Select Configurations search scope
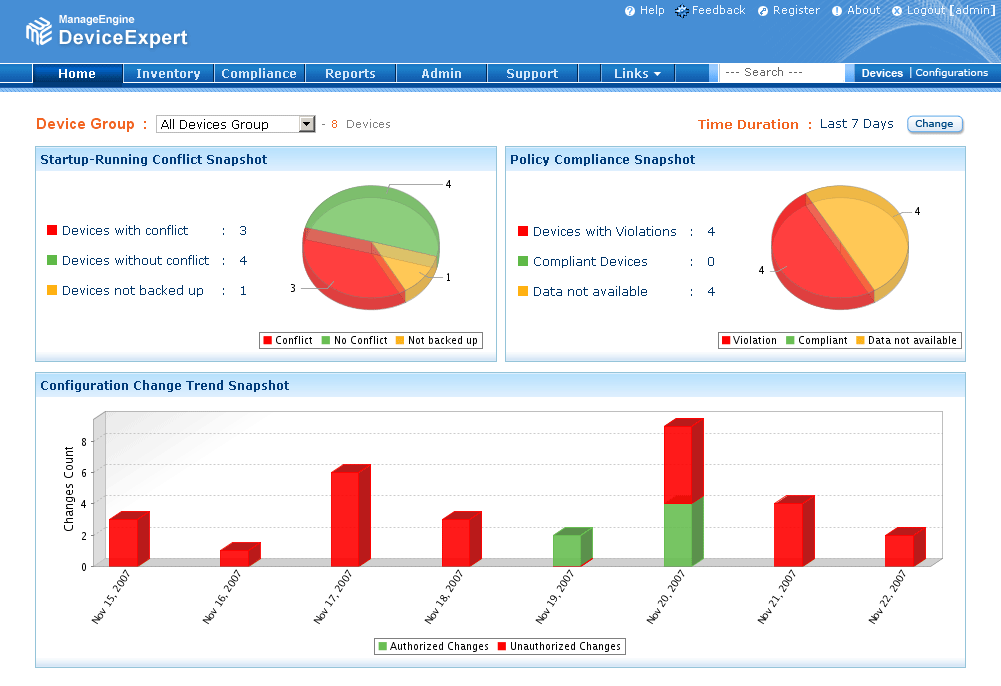The image size is (1001, 686). (x=951, y=73)
